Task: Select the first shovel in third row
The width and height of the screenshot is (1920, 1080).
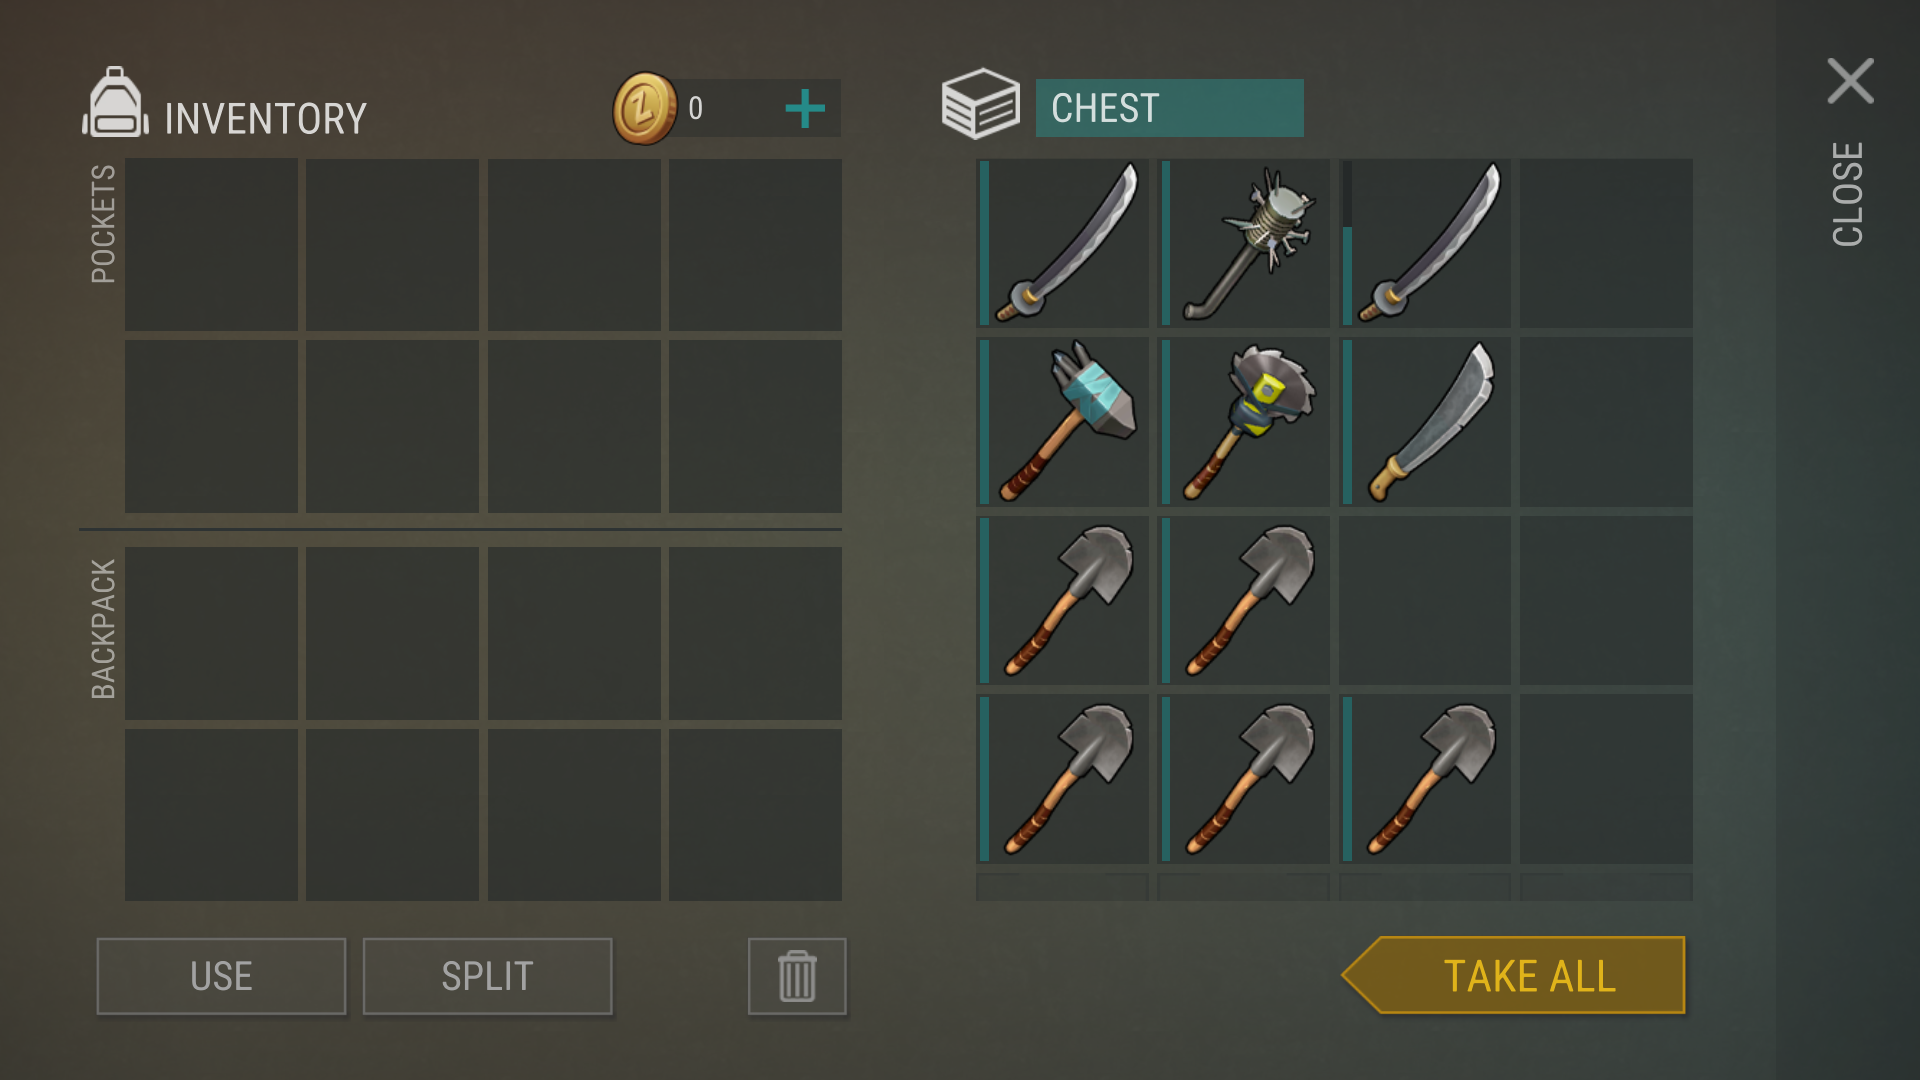Action: (1062, 600)
